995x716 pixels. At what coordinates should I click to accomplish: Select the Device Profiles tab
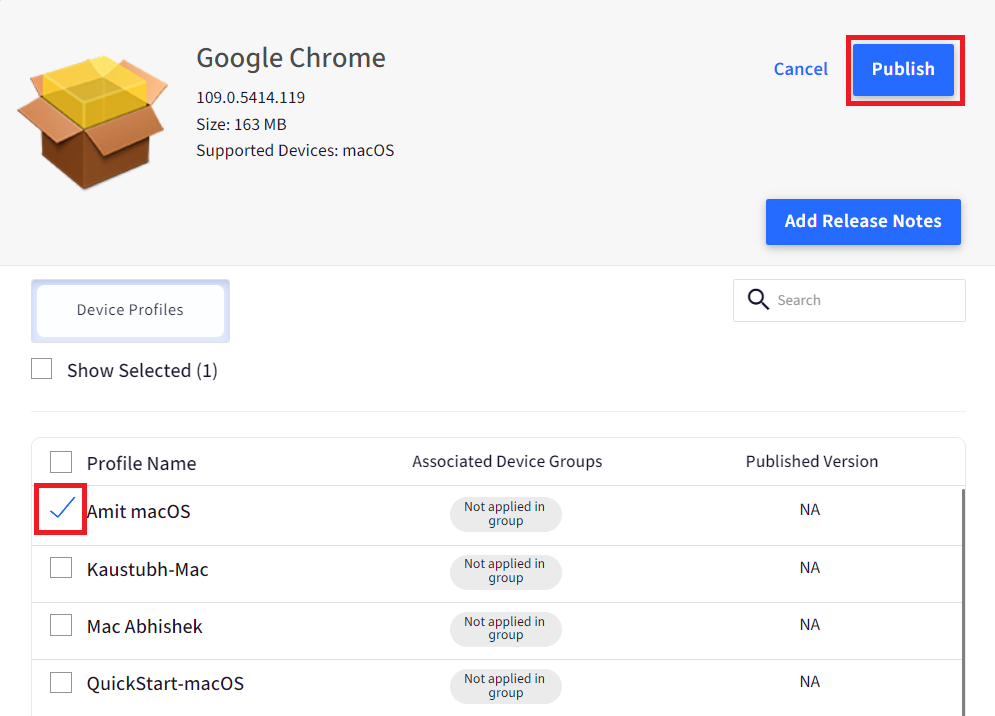click(x=130, y=310)
